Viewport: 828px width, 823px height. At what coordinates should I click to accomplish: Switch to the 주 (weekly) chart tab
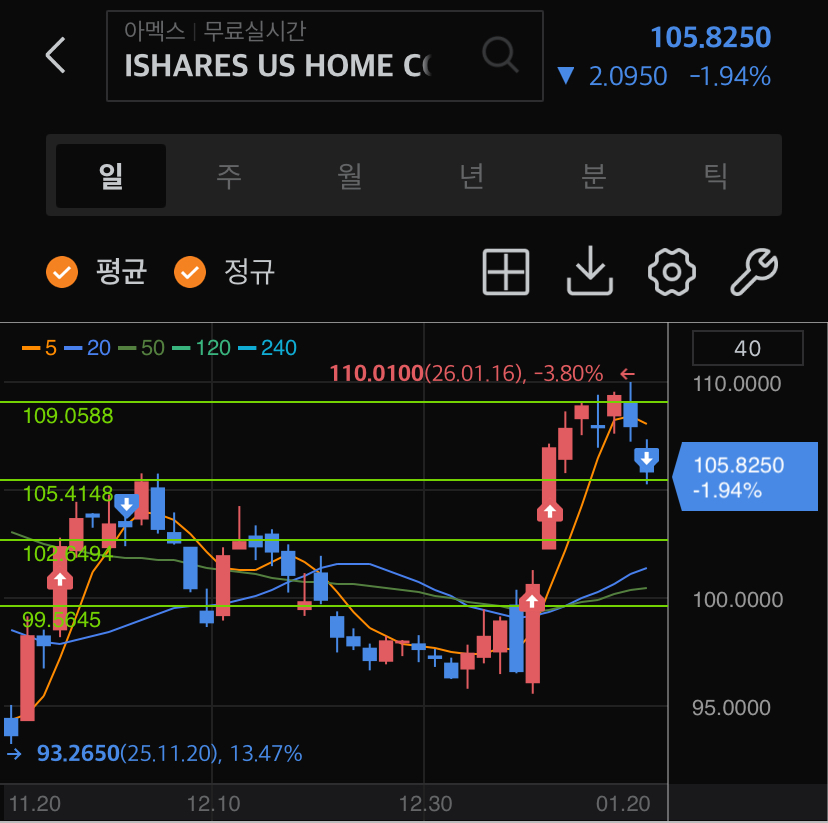(229, 176)
